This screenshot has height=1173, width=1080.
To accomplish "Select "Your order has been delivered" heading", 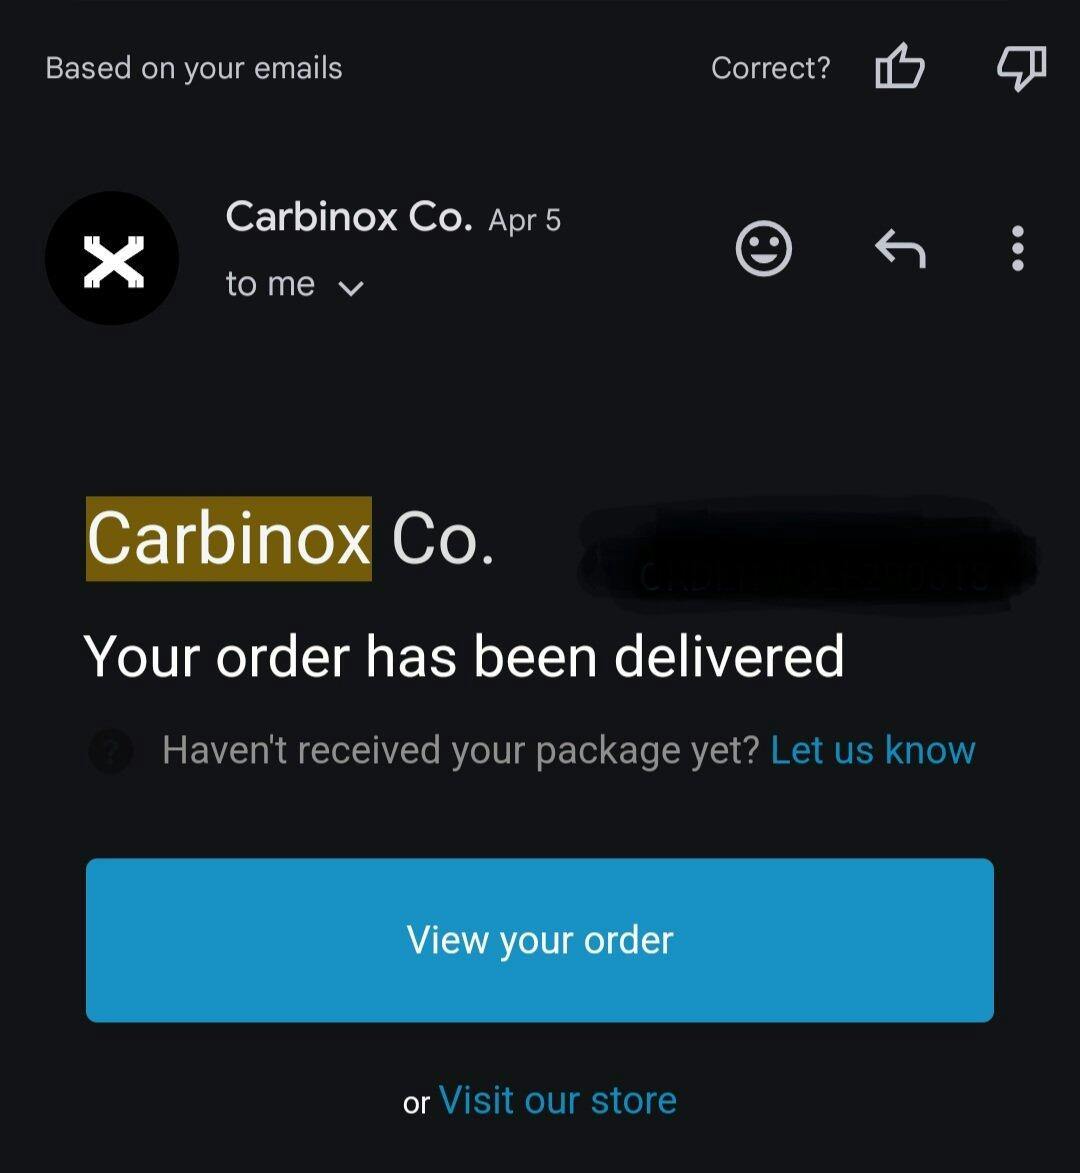I will pos(464,656).
